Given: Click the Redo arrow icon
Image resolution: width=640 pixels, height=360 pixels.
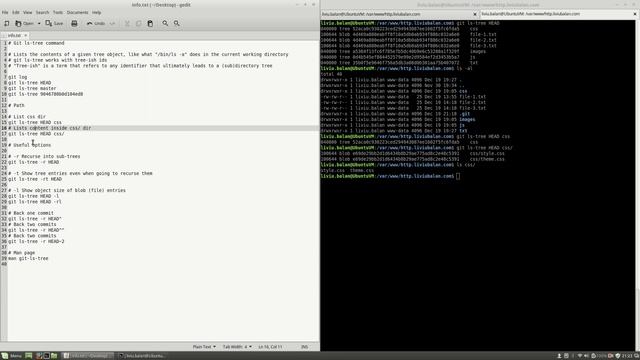Looking at the screenshot, I should (x=112, y=24).
